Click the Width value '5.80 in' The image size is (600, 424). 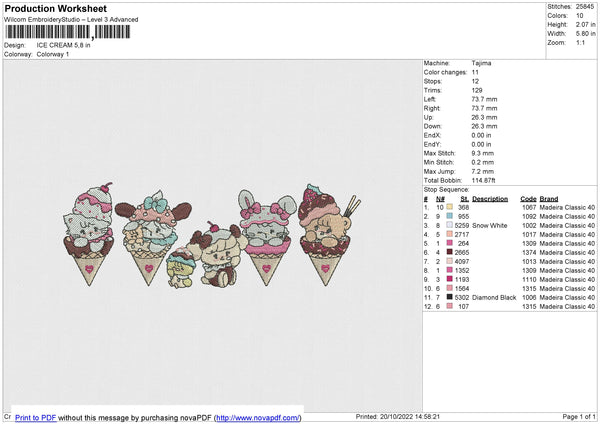585,34
